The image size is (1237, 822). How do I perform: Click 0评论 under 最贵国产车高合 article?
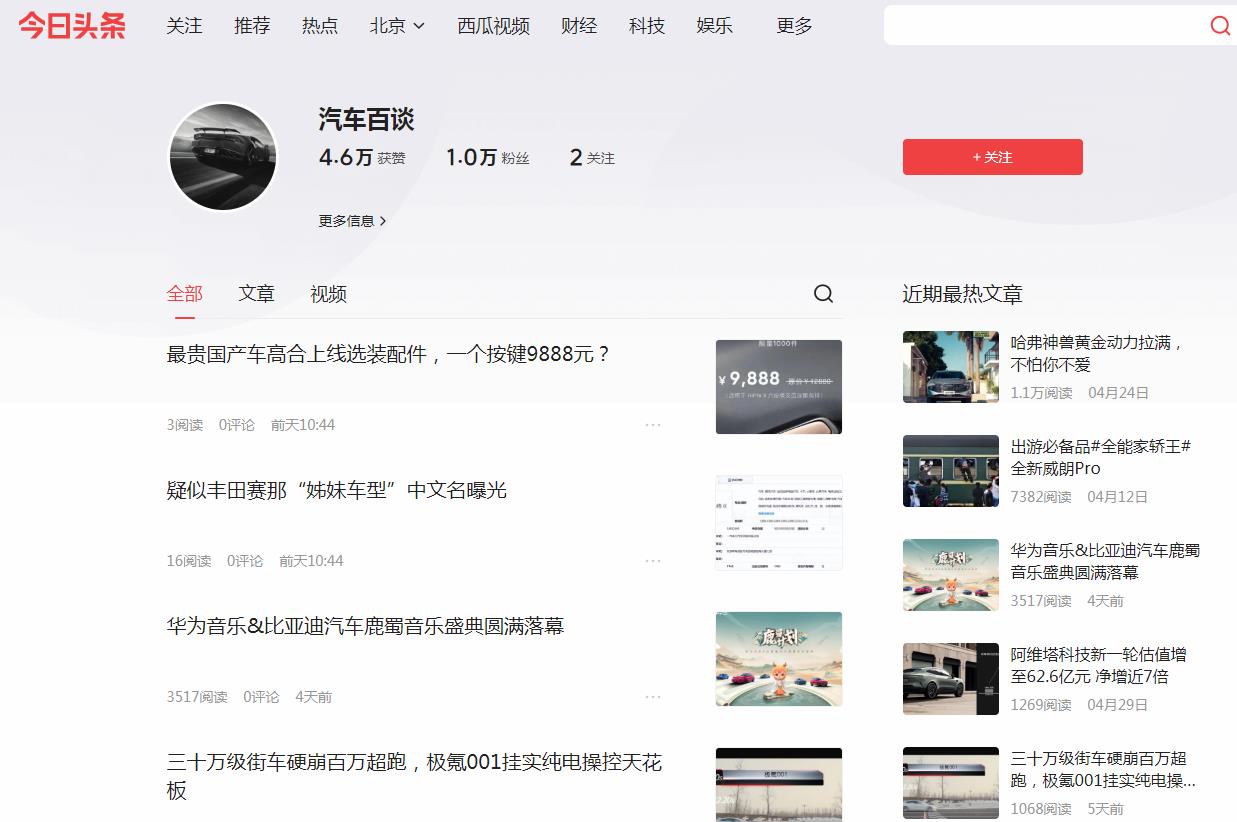[237, 425]
